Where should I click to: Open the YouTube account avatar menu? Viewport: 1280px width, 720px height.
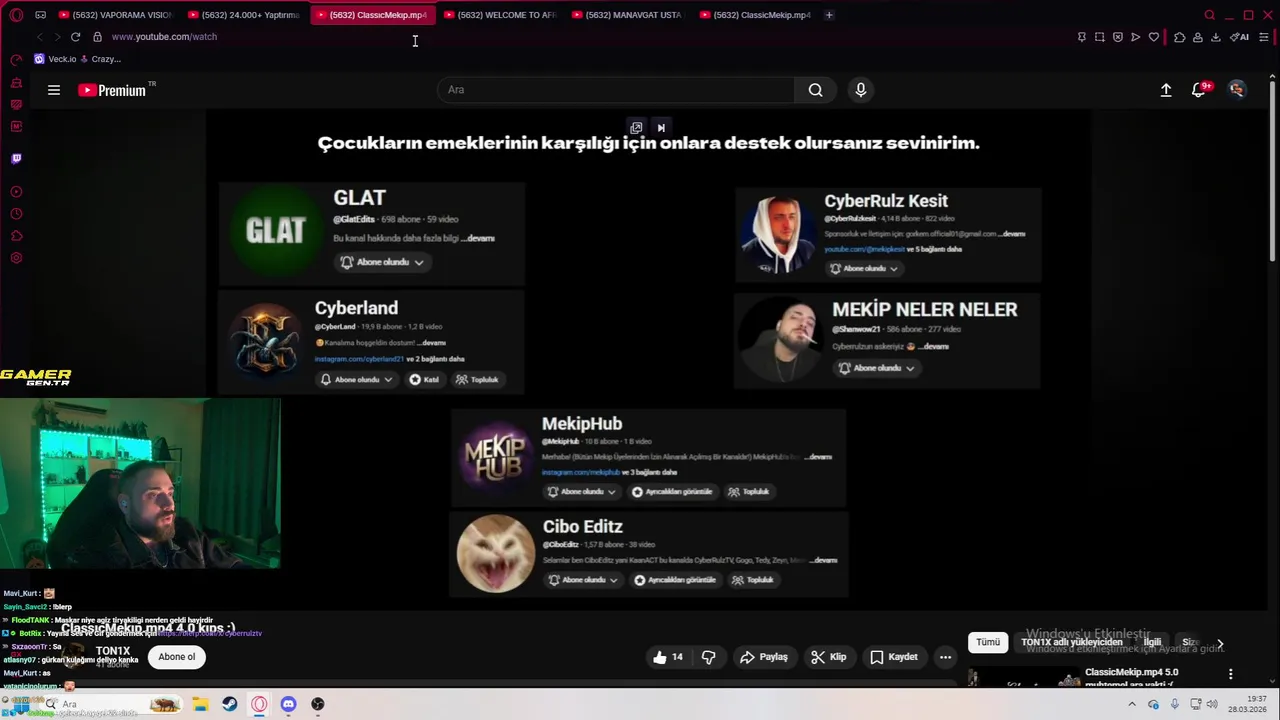pos(1237,90)
